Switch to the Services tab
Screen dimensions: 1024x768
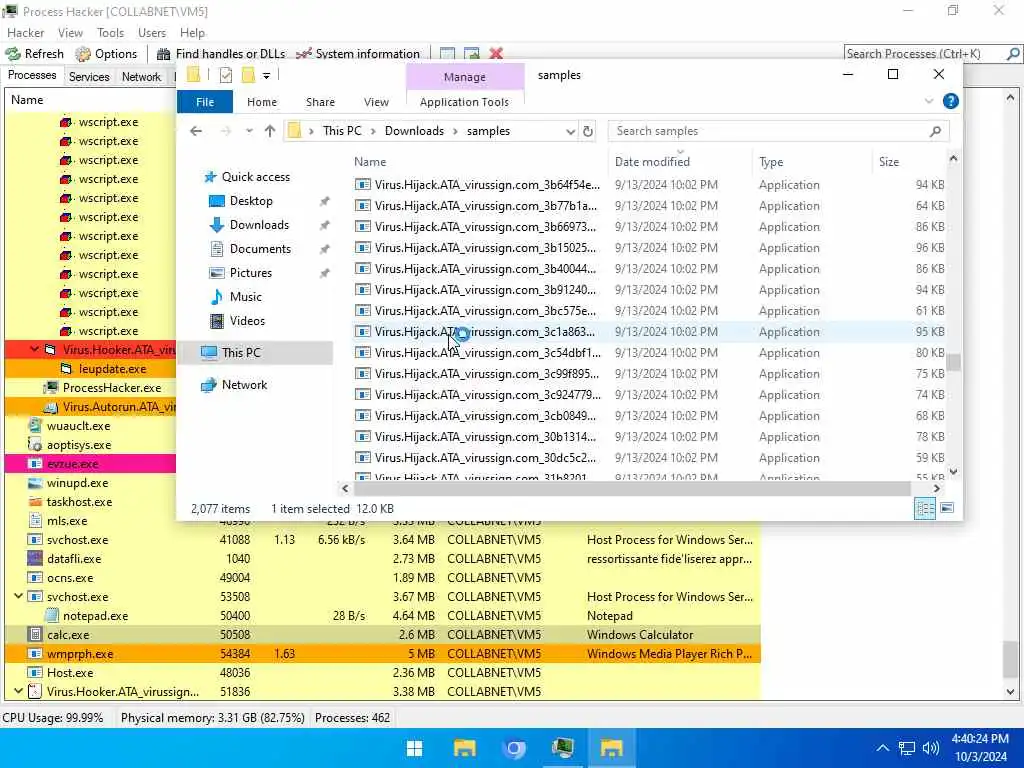click(x=89, y=76)
